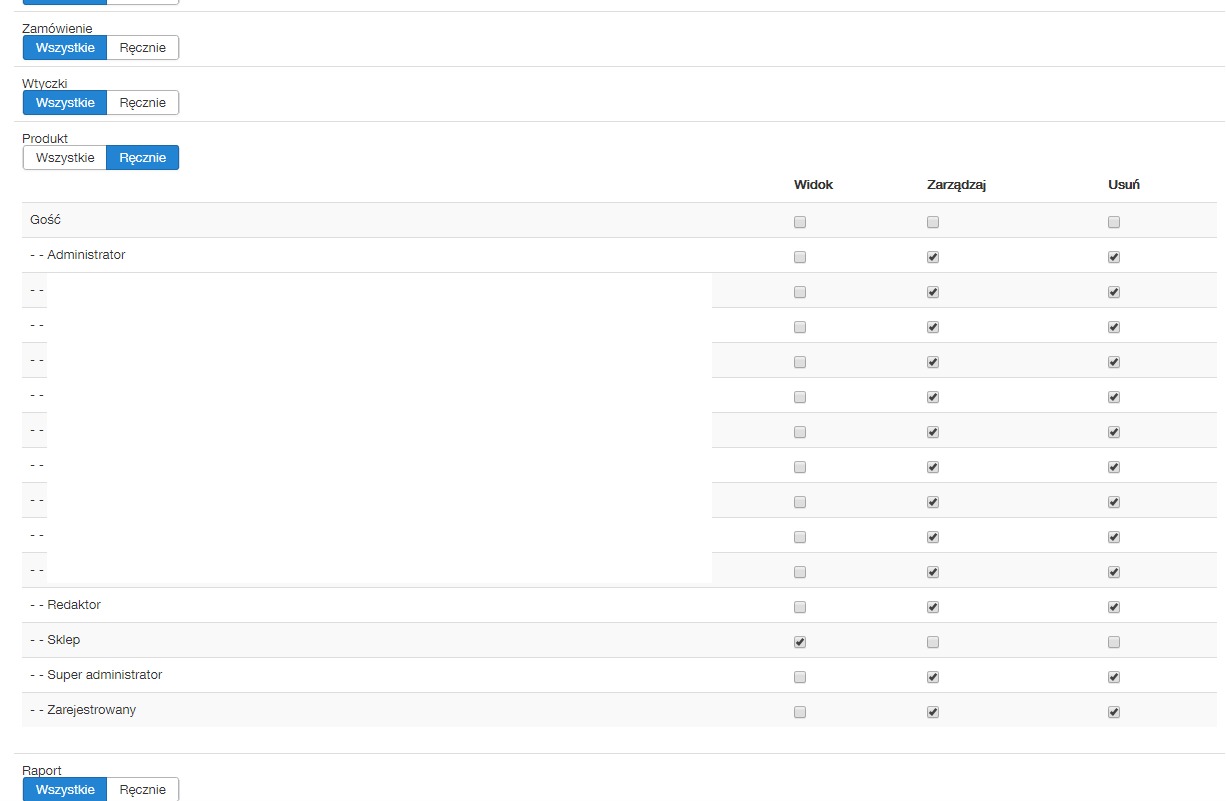Screen dimensions: 1226x801
Task: Click the Administrator group label
Action: (86, 255)
